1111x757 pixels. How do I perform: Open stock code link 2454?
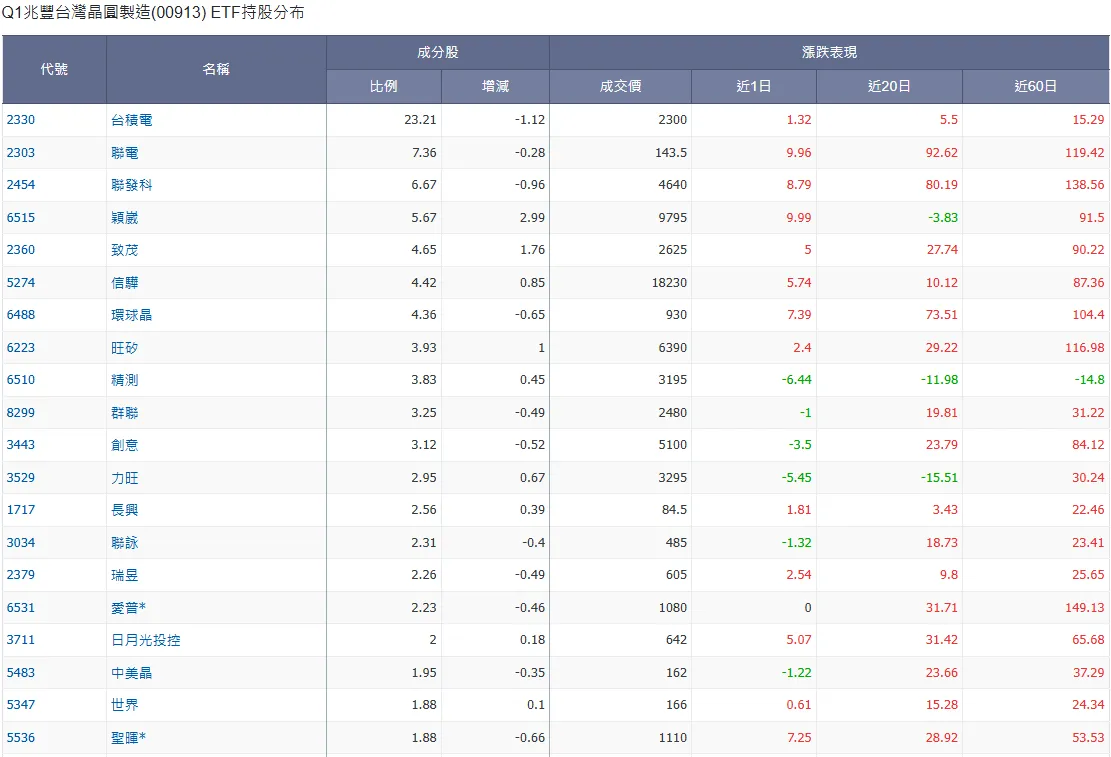[21, 185]
